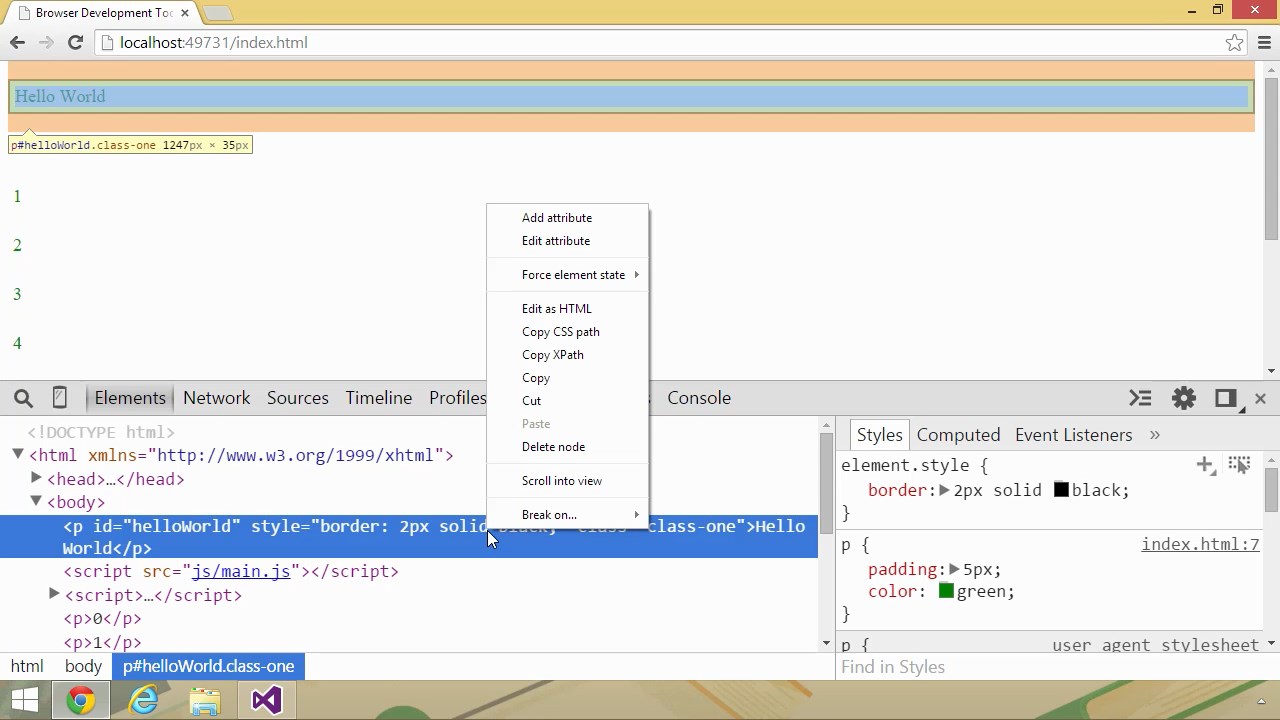Close the DevTools panel

pos(1260,398)
